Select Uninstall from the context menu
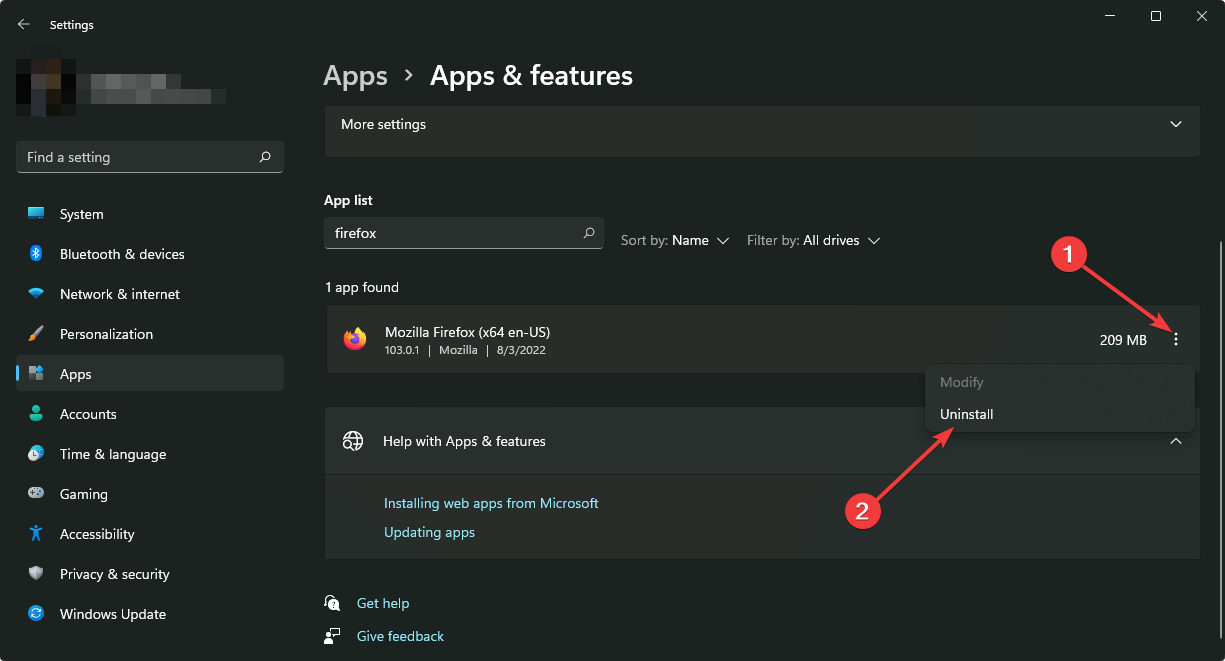 coord(967,414)
